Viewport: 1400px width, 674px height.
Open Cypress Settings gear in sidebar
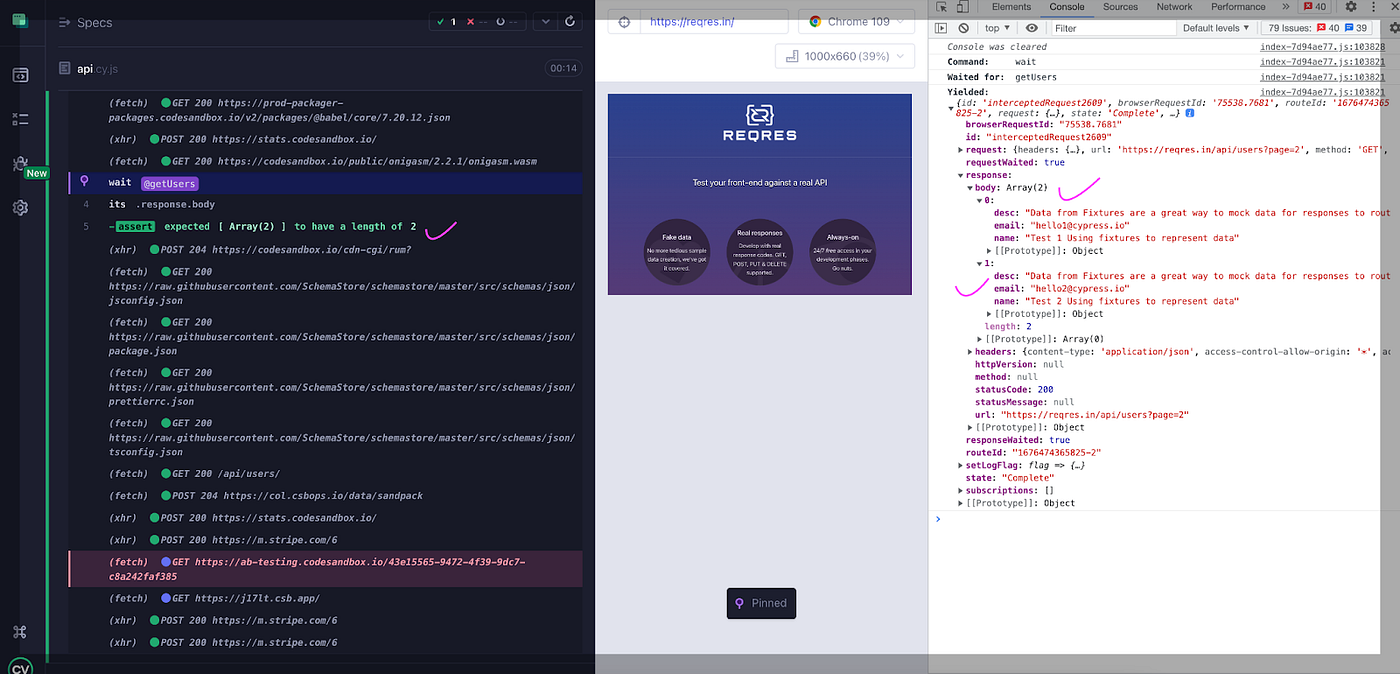click(x=20, y=208)
